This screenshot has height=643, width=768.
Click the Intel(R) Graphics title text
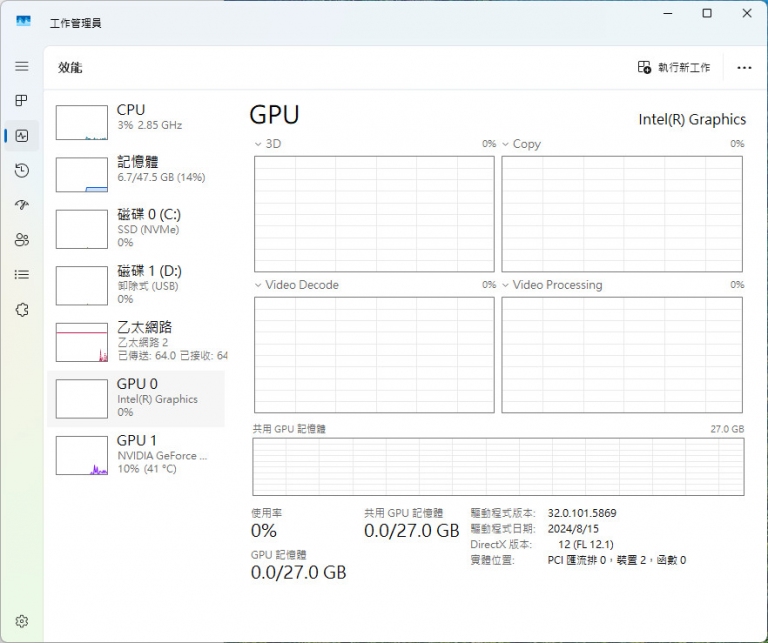click(692, 119)
